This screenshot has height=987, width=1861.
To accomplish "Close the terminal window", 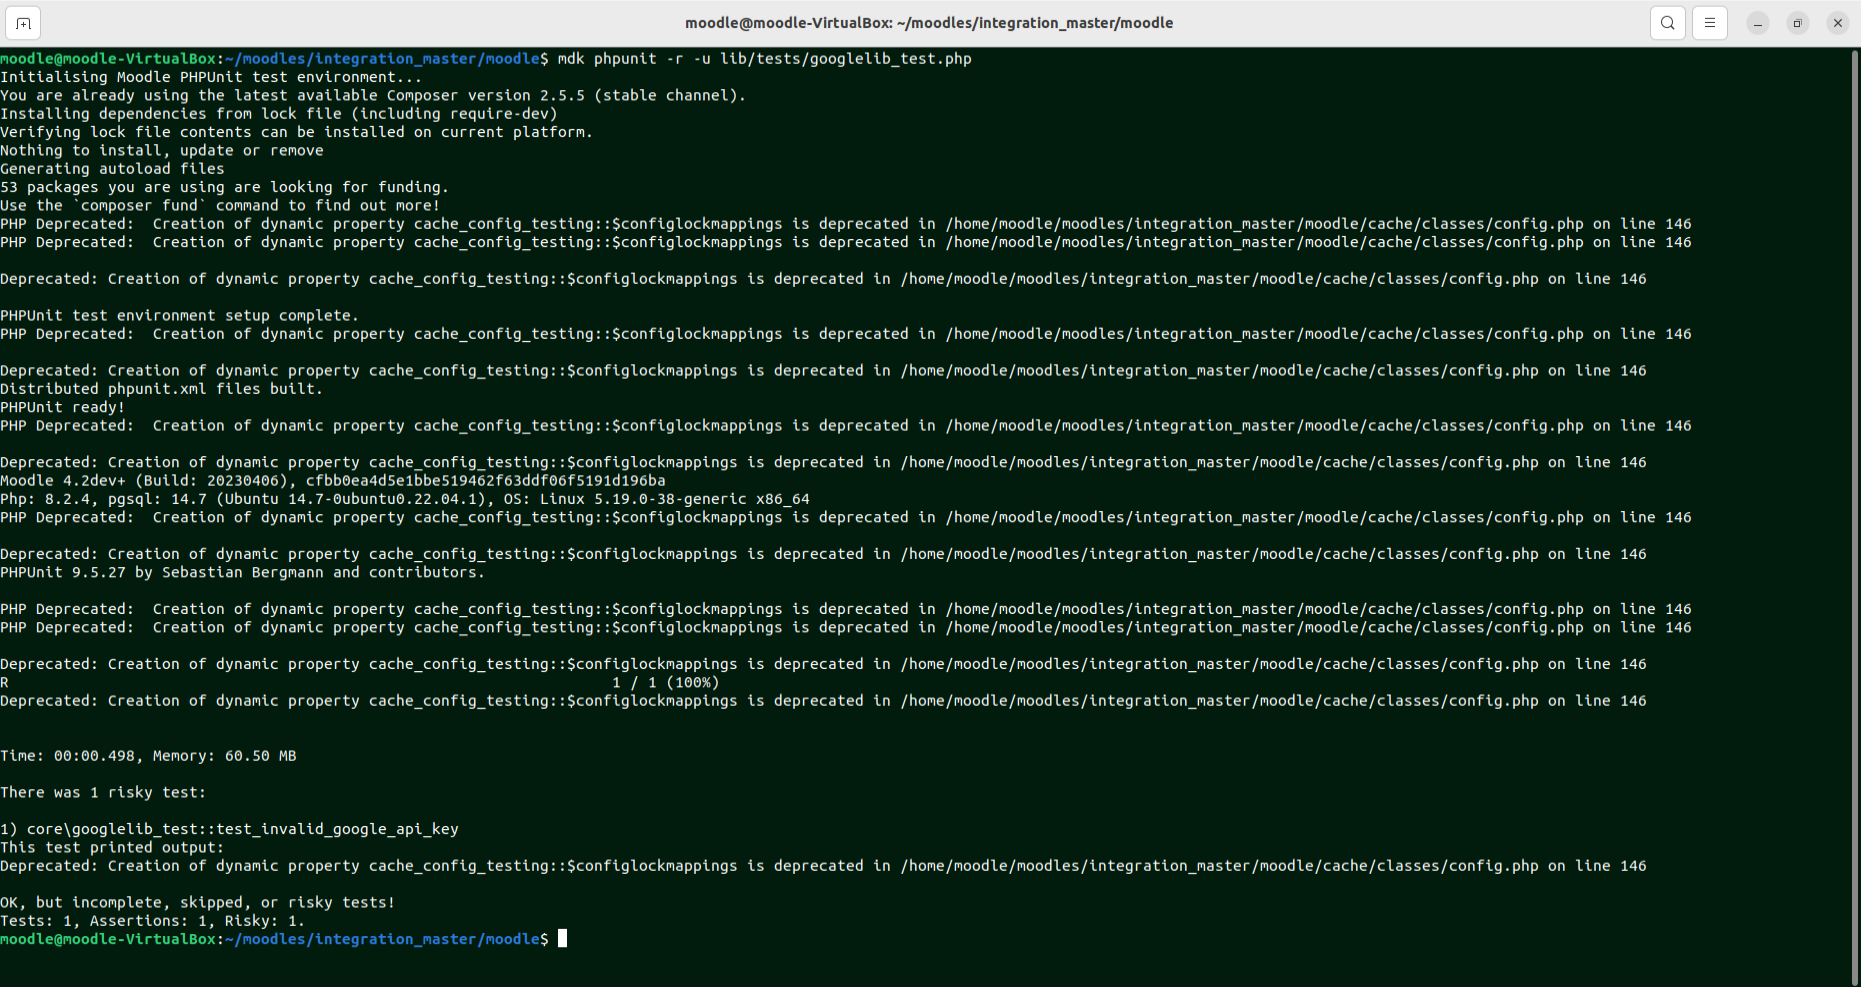I will 1838,23.
